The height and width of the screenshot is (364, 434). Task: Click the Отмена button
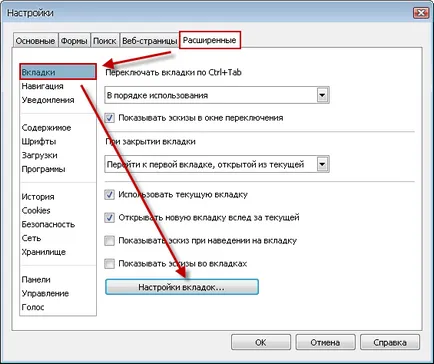325,342
